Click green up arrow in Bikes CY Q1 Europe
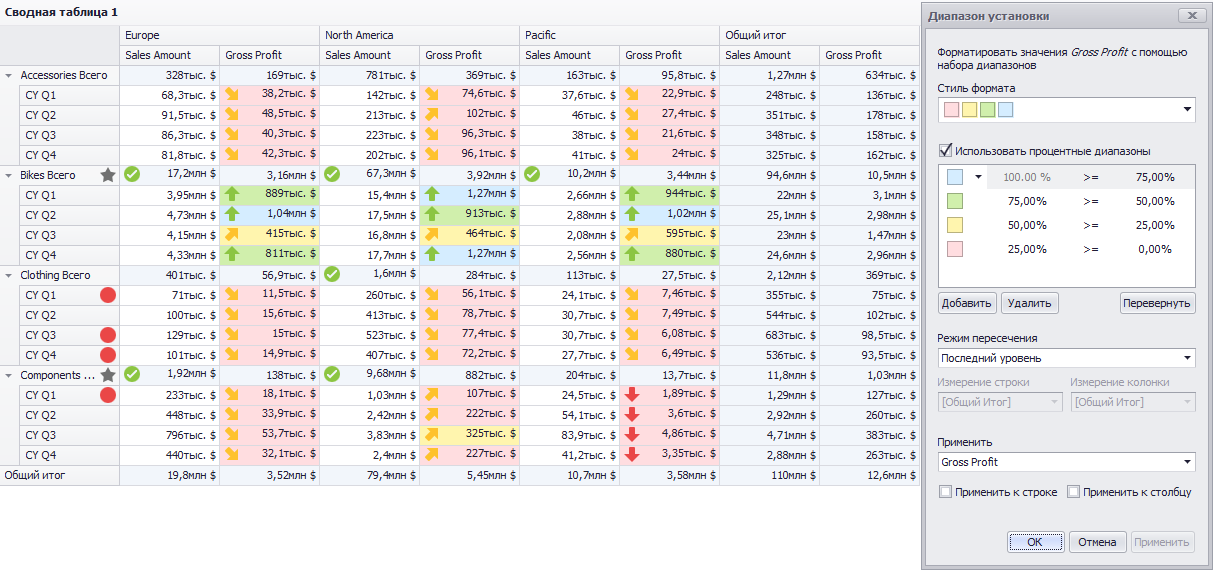 coord(232,195)
